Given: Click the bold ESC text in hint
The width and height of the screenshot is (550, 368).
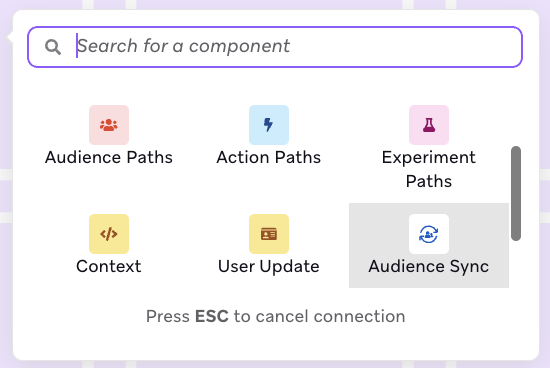Looking at the screenshot, I should point(212,316).
